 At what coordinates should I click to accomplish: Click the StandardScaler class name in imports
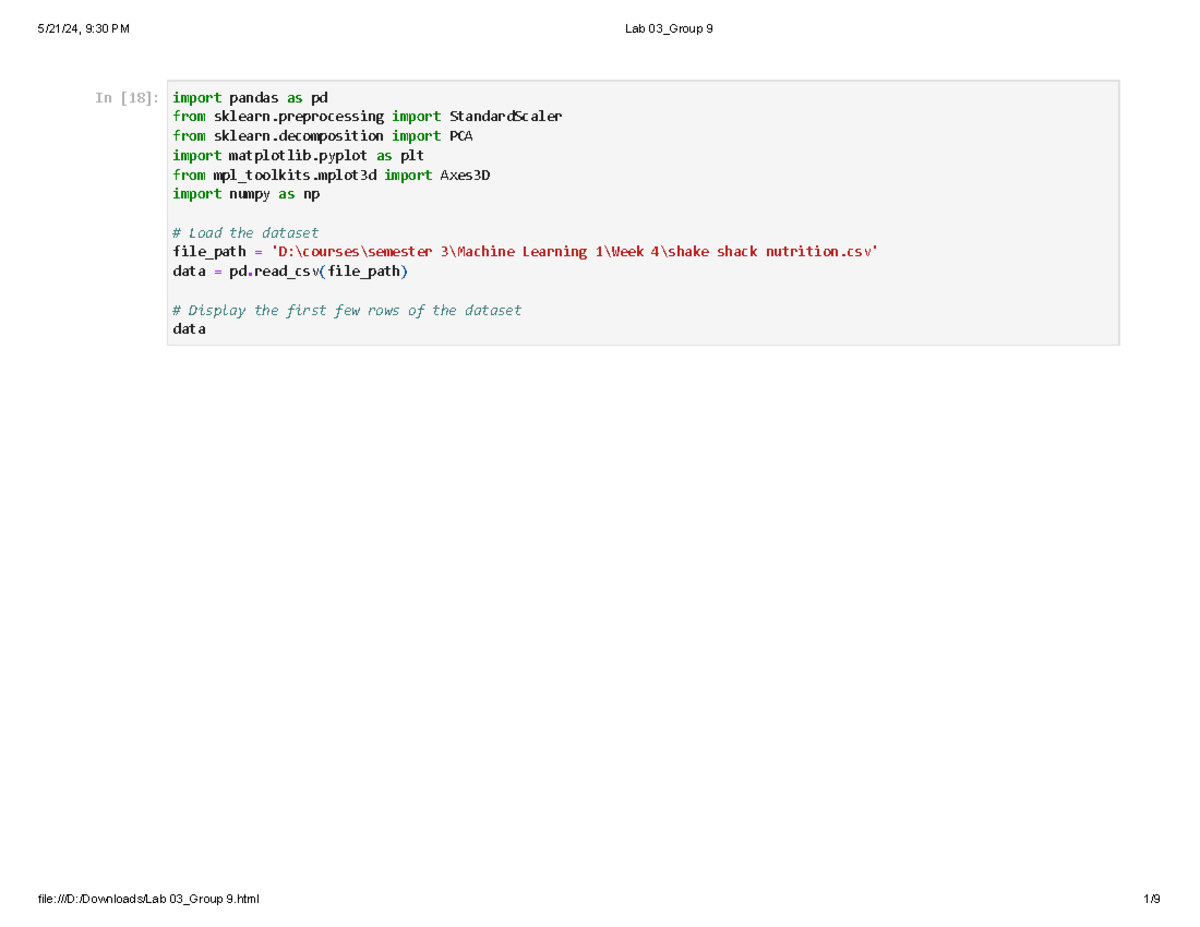505,117
